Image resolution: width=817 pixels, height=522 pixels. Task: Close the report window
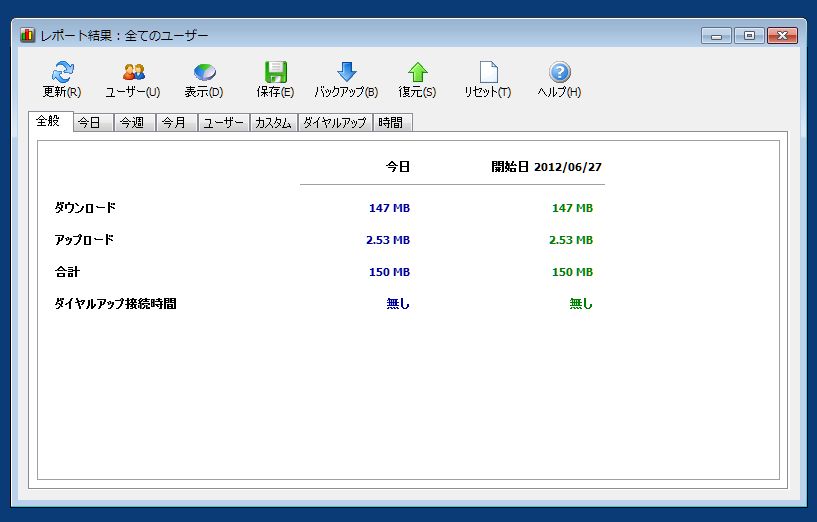[x=782, y=35]
